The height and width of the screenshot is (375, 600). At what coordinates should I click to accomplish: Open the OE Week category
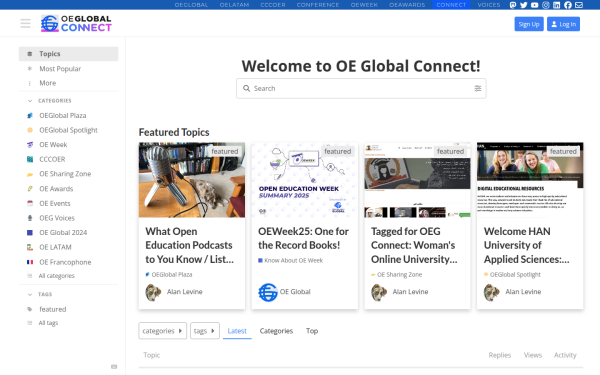point(68,145)
